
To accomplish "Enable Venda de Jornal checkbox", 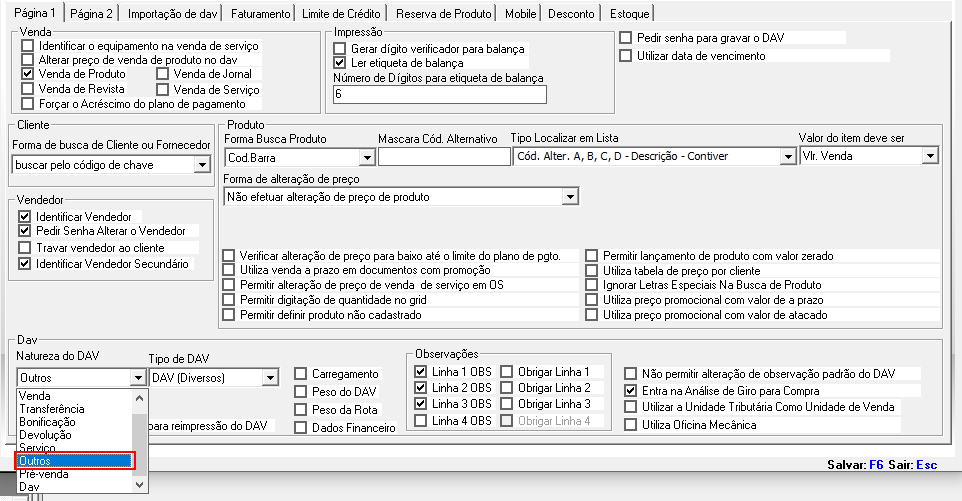I will pos(162,74).
